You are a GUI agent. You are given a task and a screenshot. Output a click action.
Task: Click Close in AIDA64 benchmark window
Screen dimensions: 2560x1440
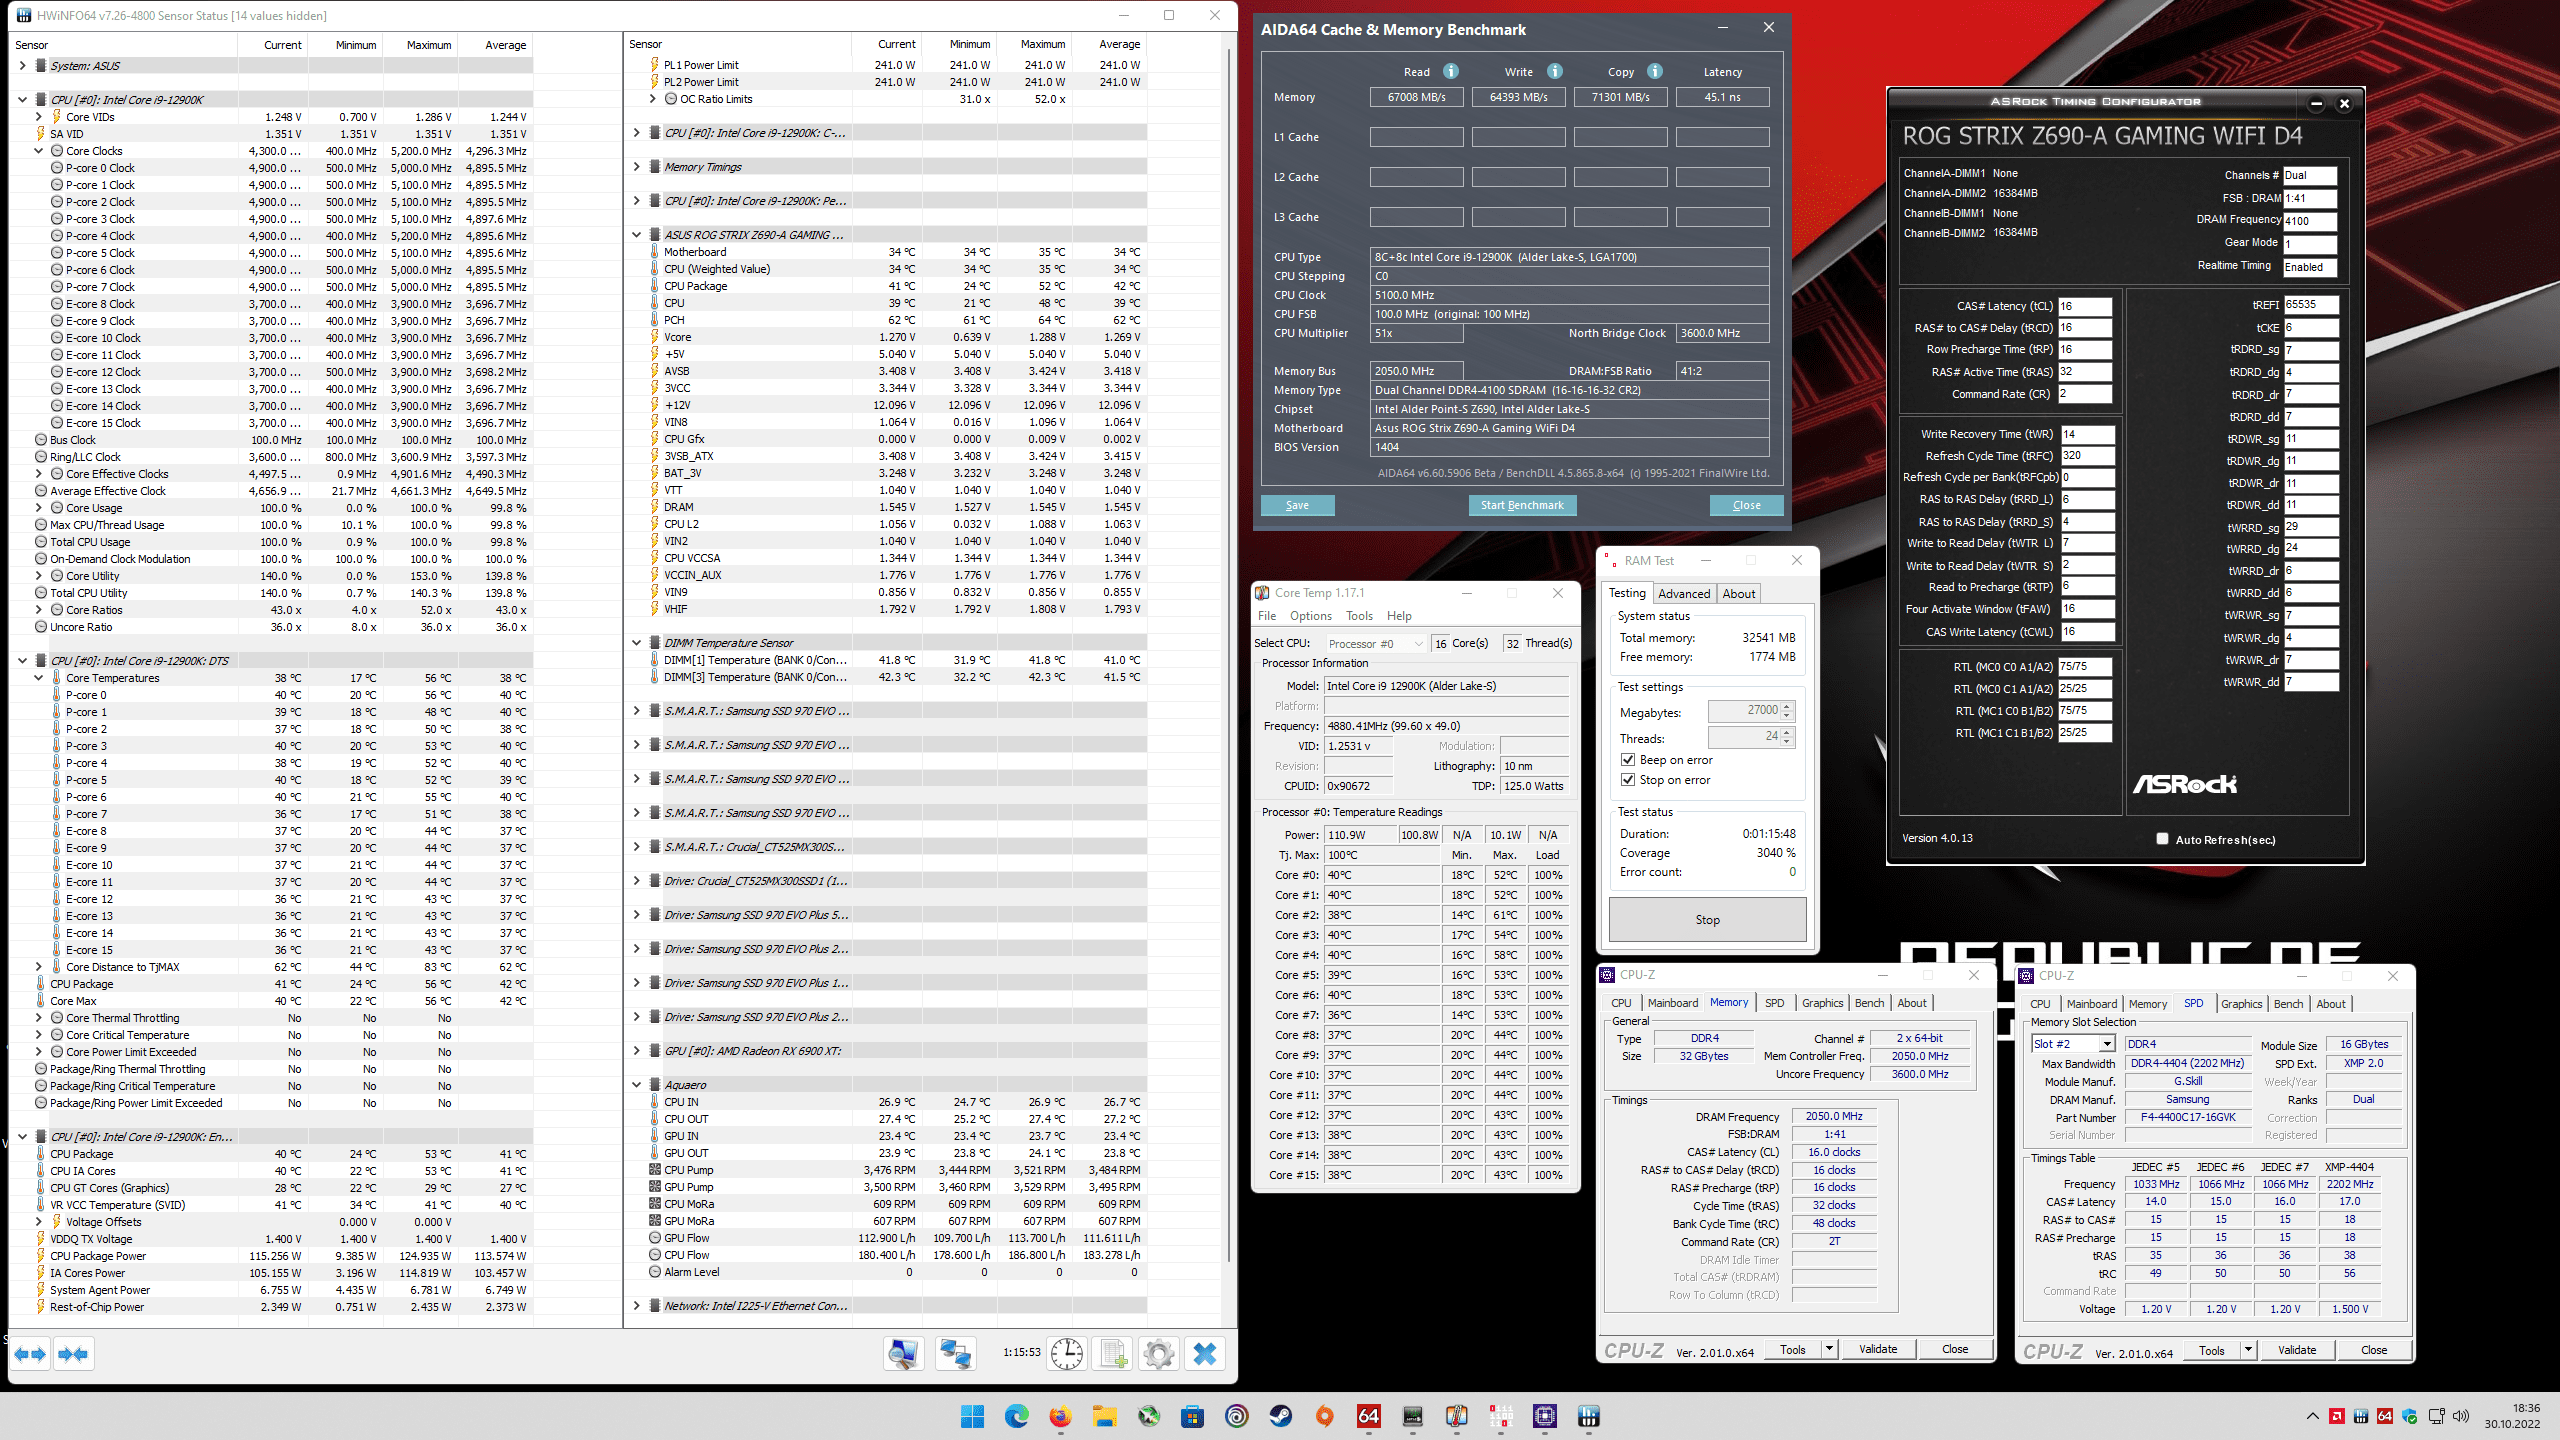(x=1746, y=505)
